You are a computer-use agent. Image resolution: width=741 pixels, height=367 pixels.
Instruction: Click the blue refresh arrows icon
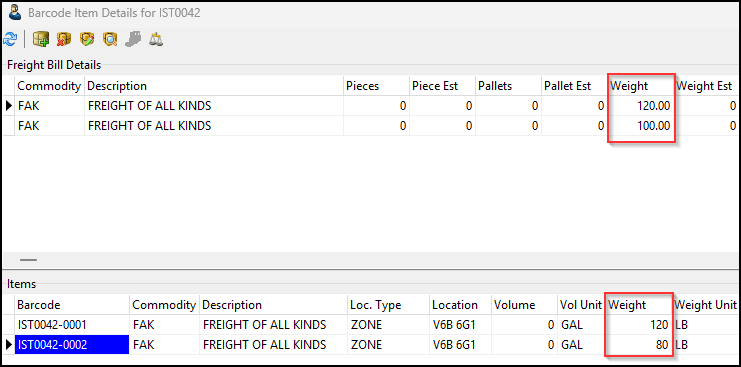pyautogui.click(x=9, y=39)
